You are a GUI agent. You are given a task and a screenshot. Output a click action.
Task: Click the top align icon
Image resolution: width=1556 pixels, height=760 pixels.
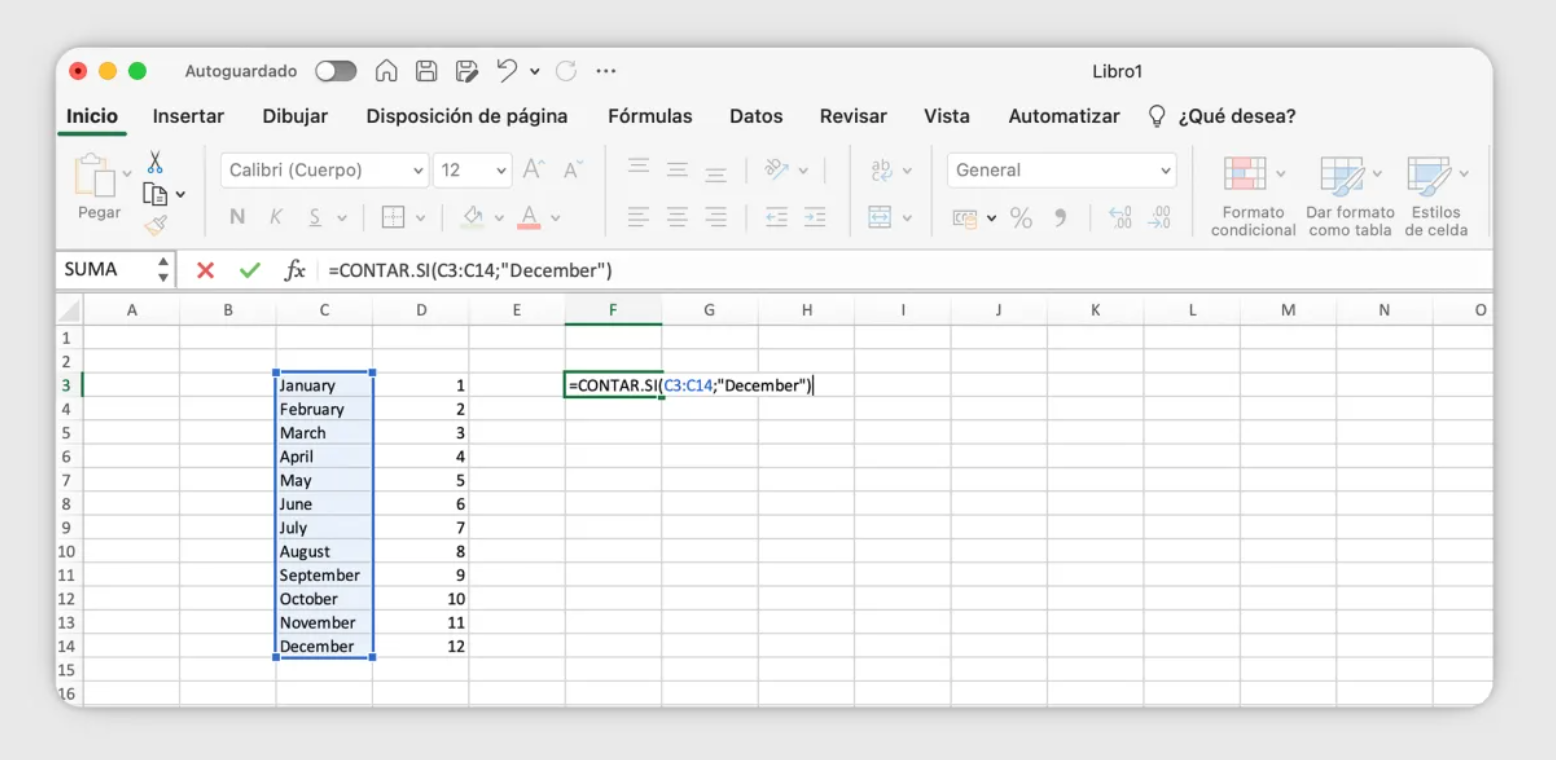[x=639, y=167]
